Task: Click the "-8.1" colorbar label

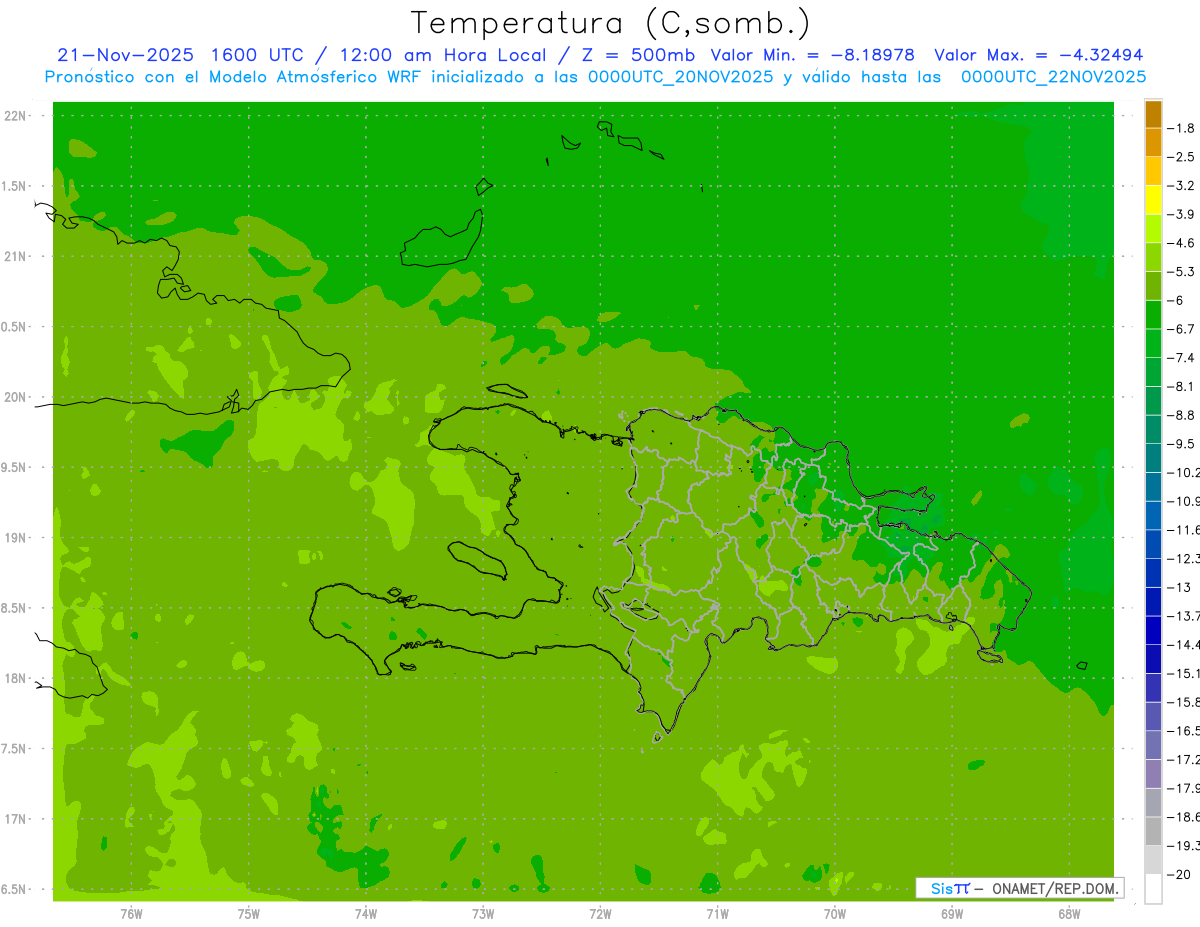Action: [x=1182, y=386]
